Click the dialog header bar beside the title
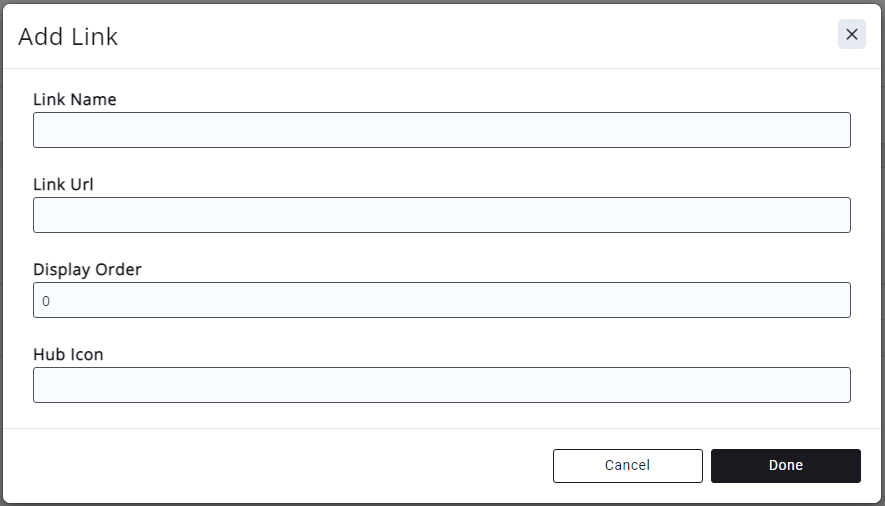Image resolution: width=885 pixels, height=506 pixels. click(x=450, y=38)
